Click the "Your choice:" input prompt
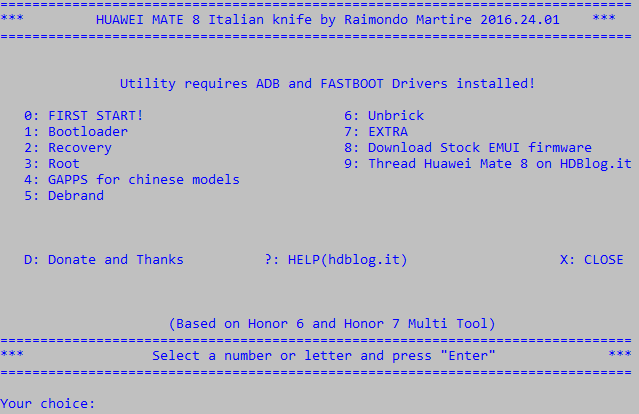 coord(48,403)
